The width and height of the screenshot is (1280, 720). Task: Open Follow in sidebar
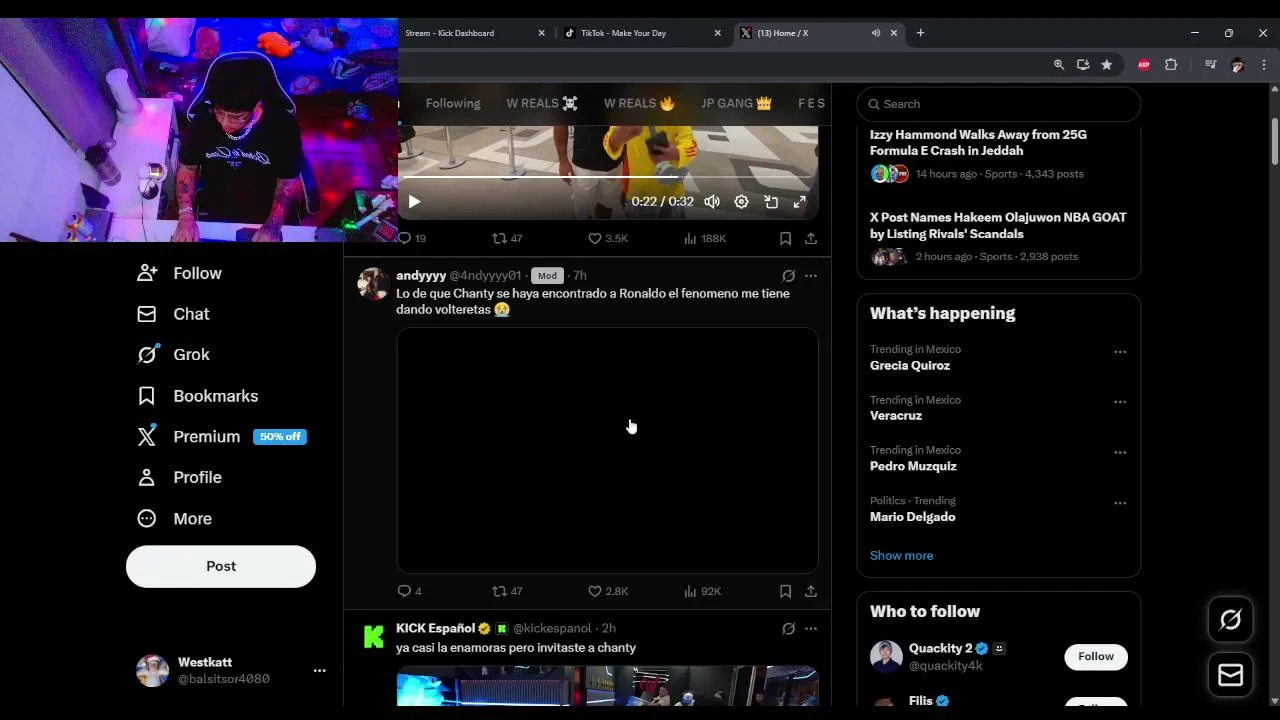click(180, 273)
